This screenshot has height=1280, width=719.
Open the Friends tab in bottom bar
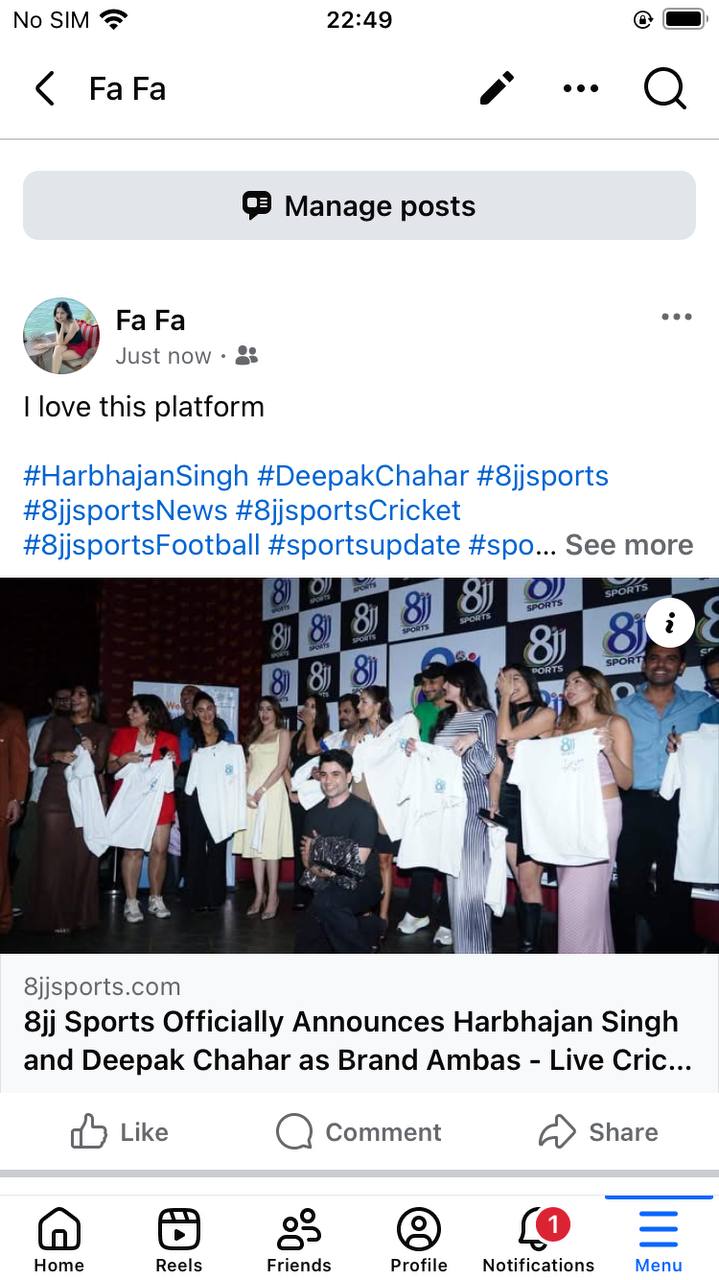(299, 1240)
